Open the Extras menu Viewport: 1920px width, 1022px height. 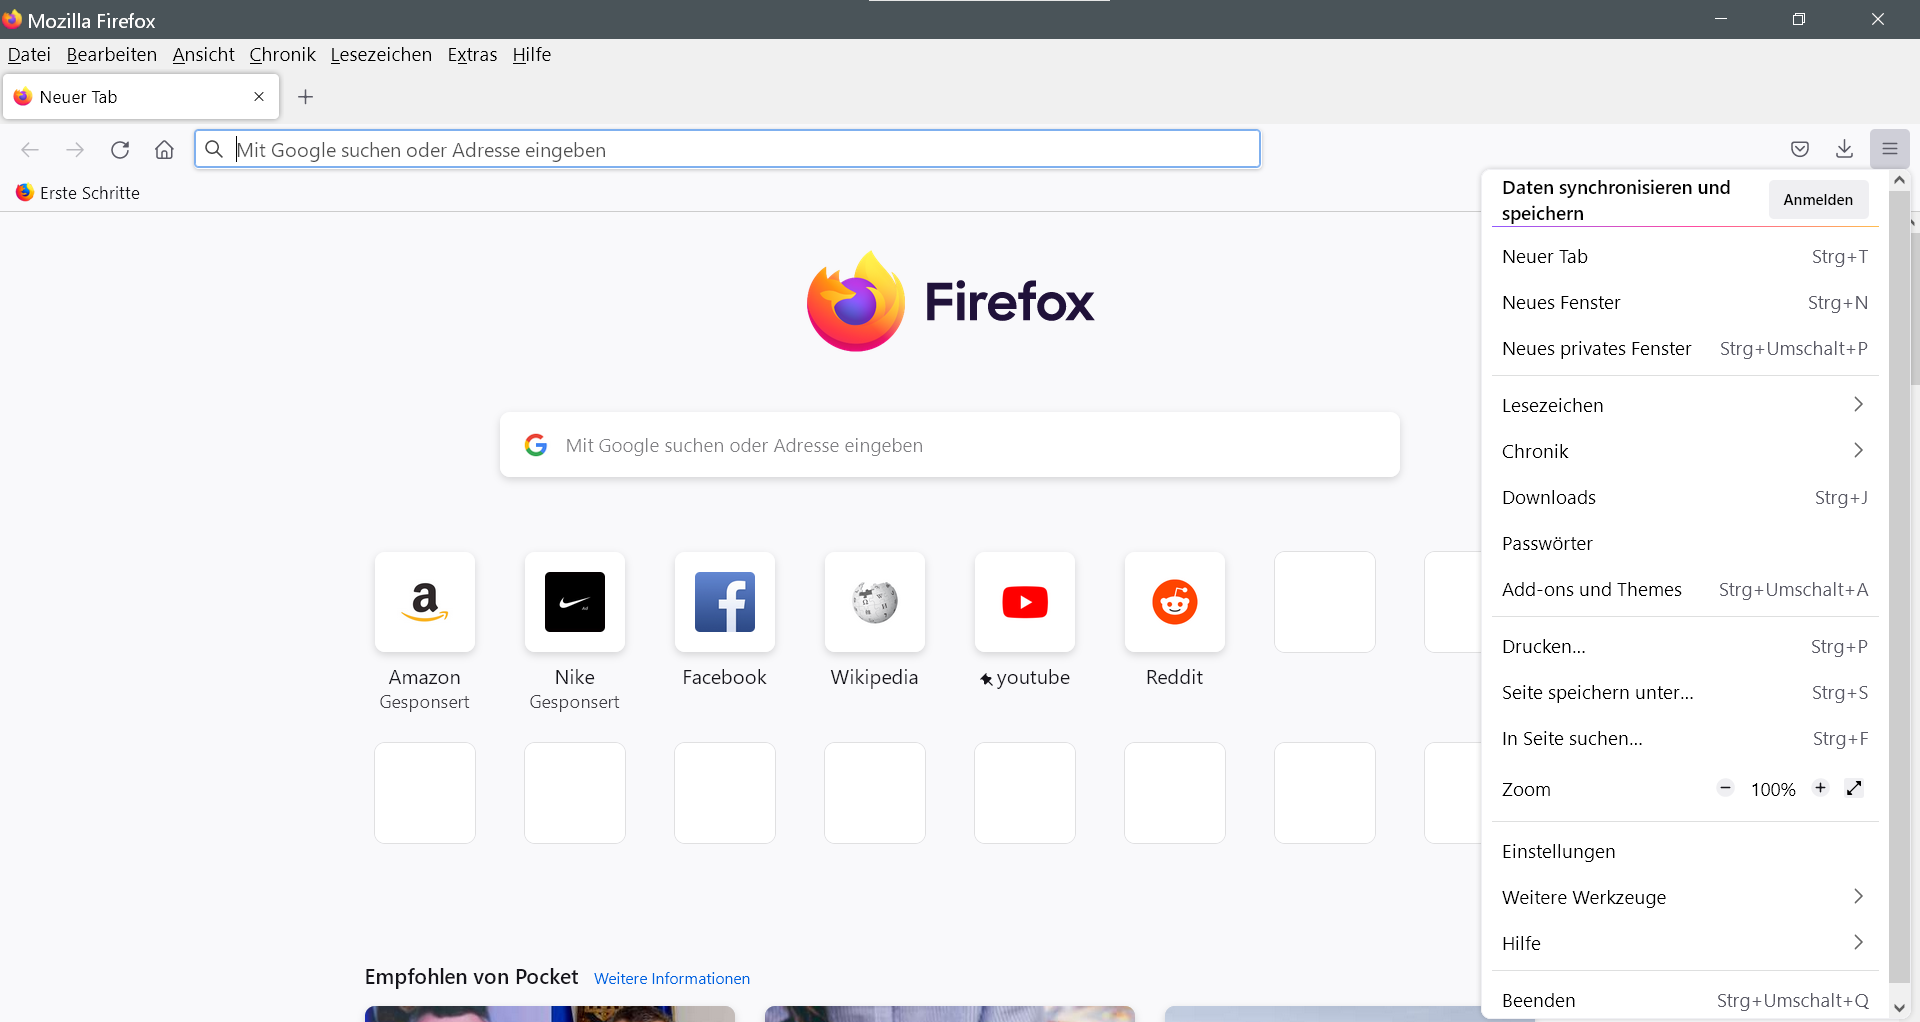(472, 55)
